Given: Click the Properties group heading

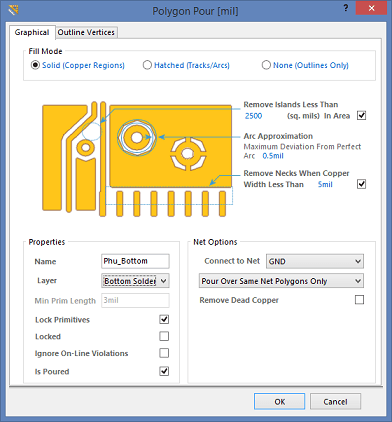Looking at the screenshot, I should coord(47,242).
